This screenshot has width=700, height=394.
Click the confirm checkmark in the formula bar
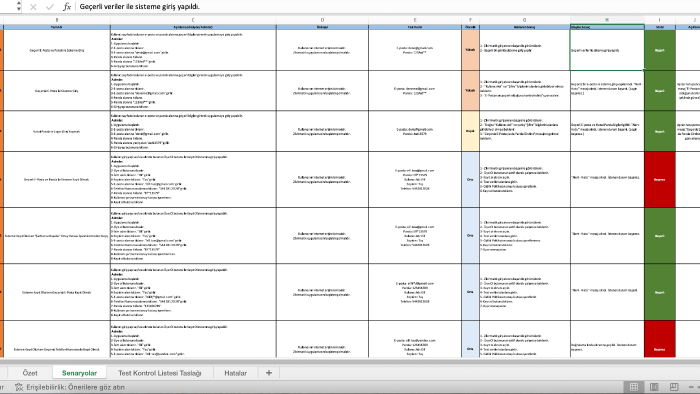tap(50, 7)
